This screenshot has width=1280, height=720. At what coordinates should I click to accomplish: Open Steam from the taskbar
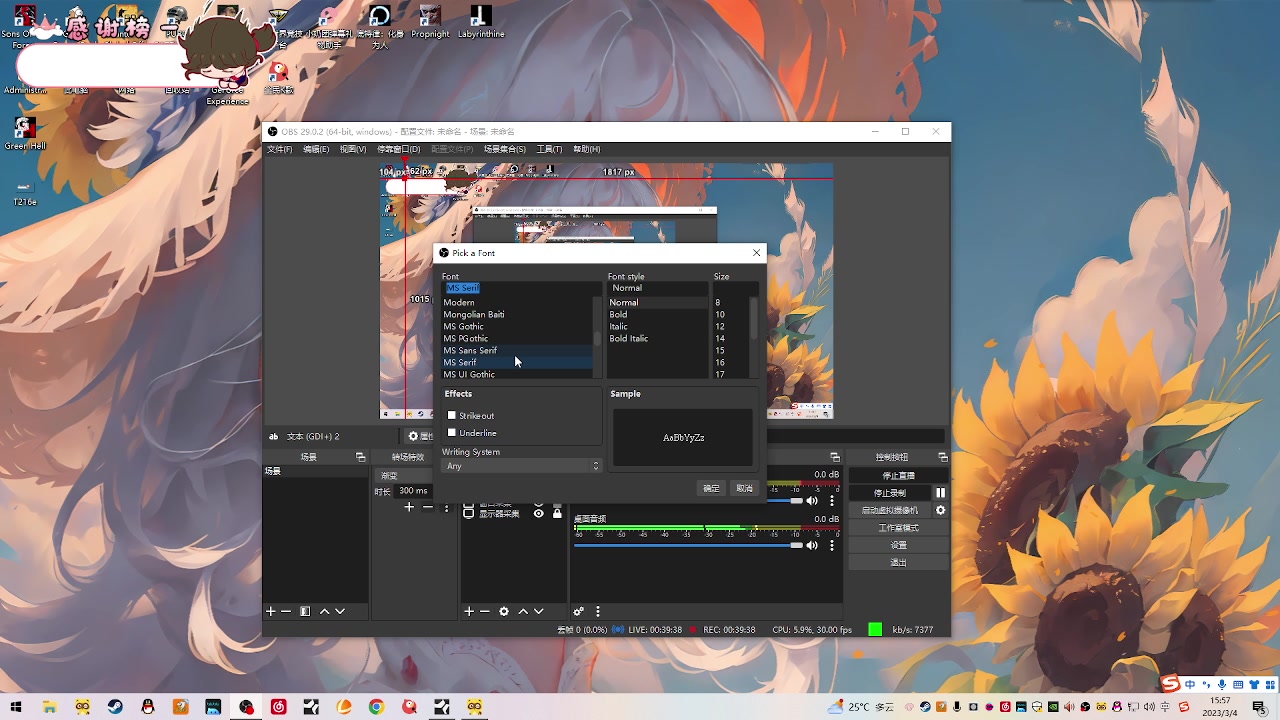tap(115, 707)
